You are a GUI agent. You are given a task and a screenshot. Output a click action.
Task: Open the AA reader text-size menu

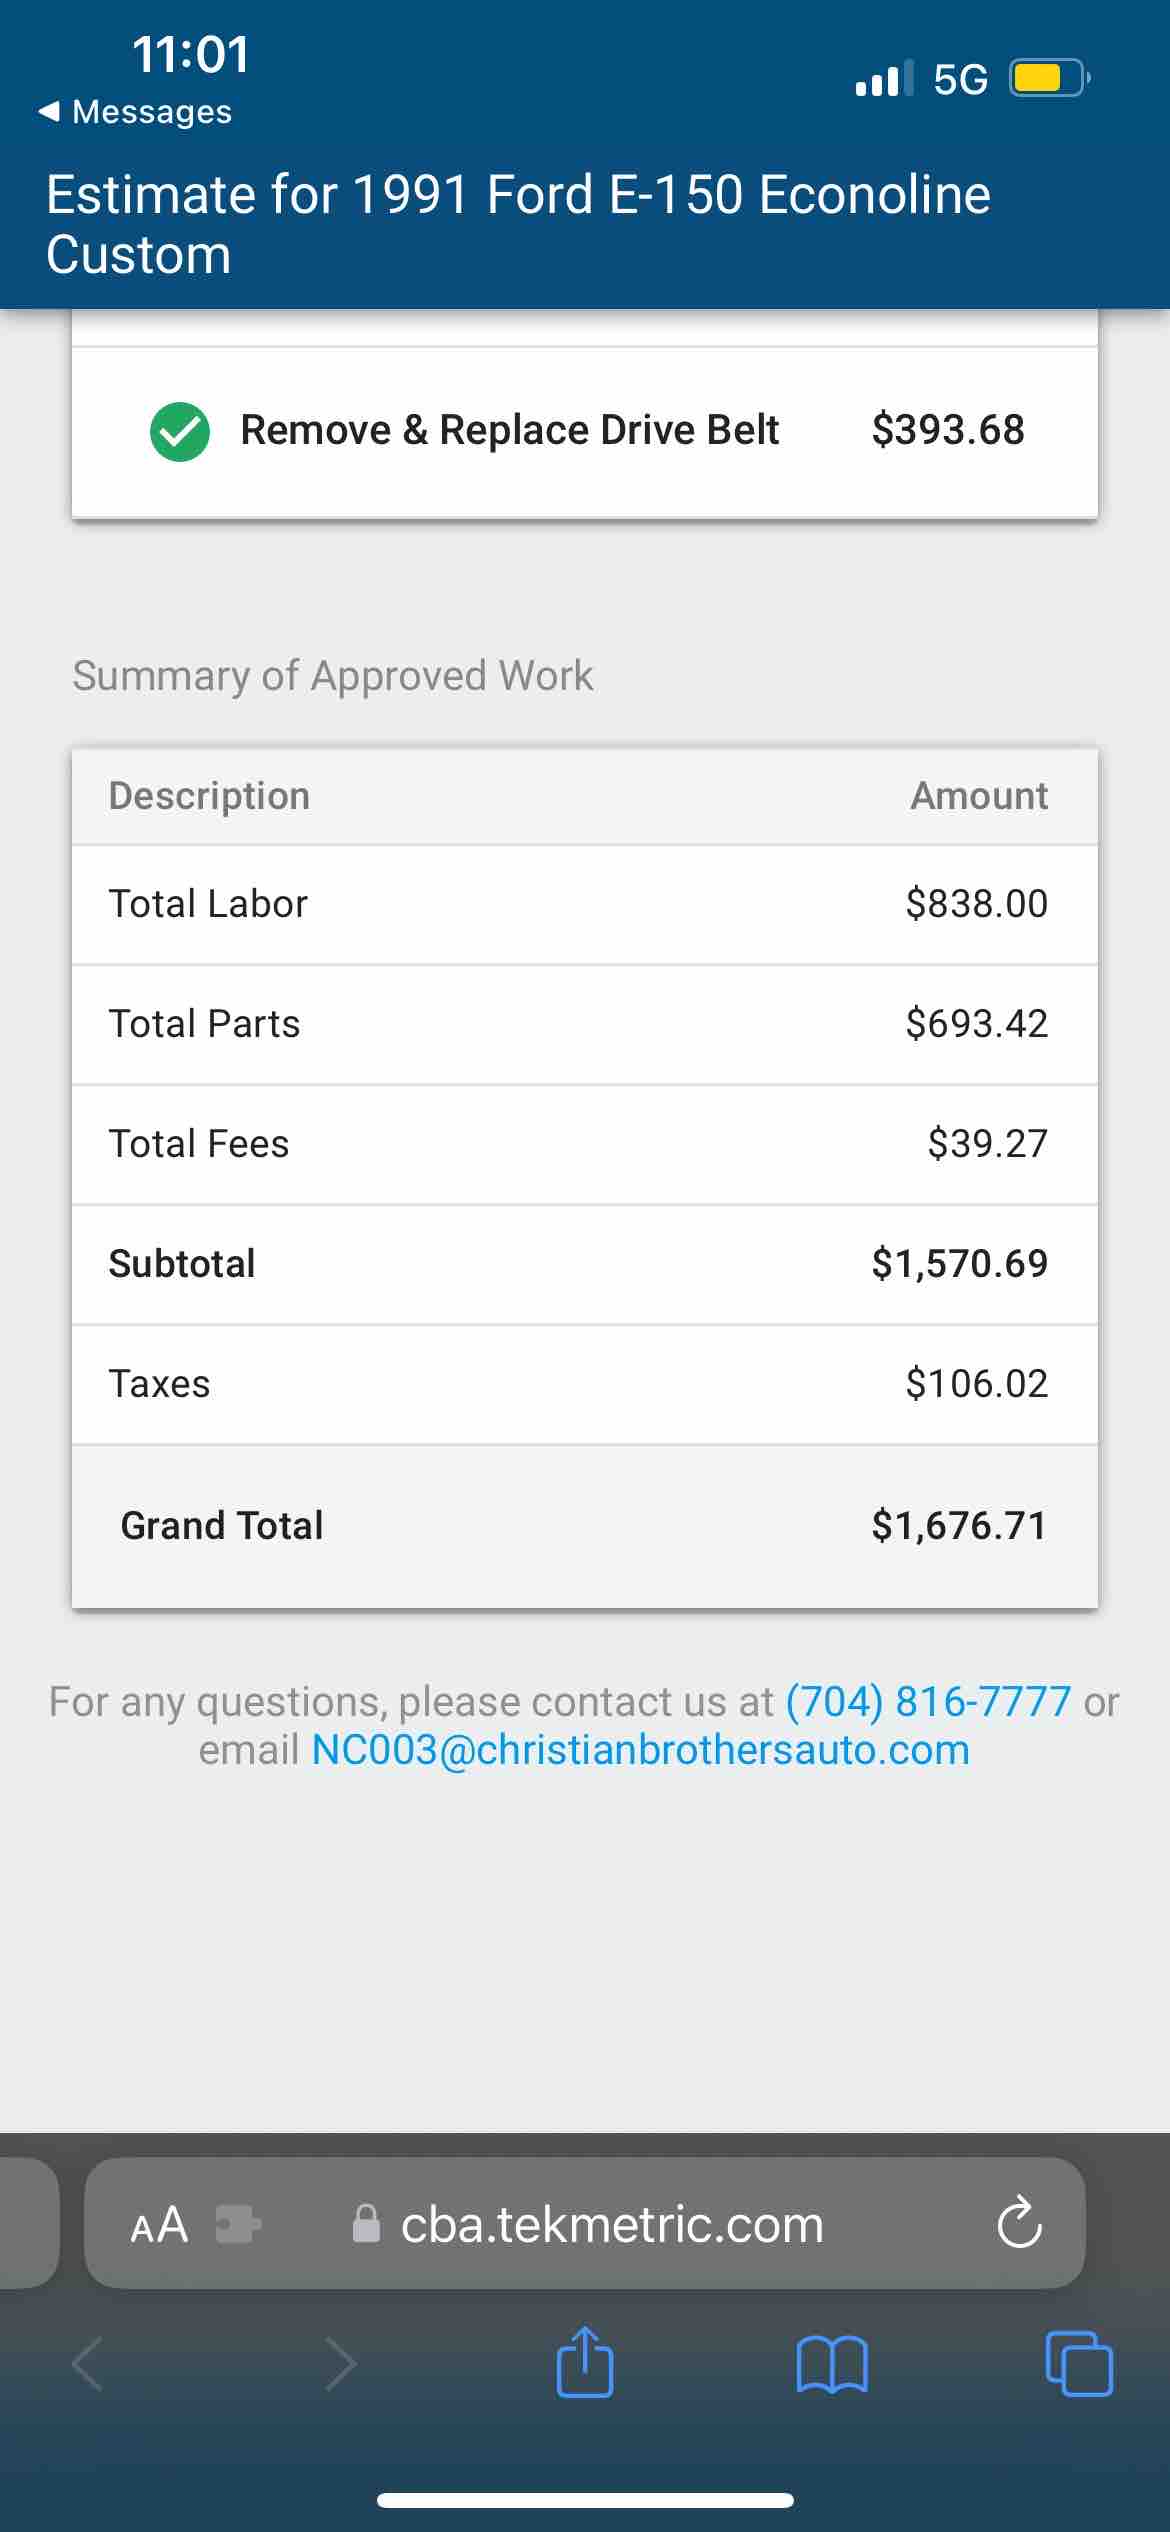(x=160, y=2224)
